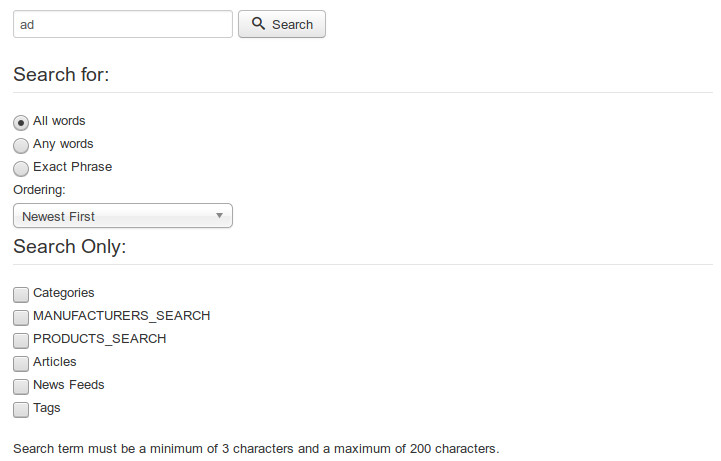The height and width of the screenshot is (461, 721).
Task: Click the Search button
Action: tap(282, 24)
